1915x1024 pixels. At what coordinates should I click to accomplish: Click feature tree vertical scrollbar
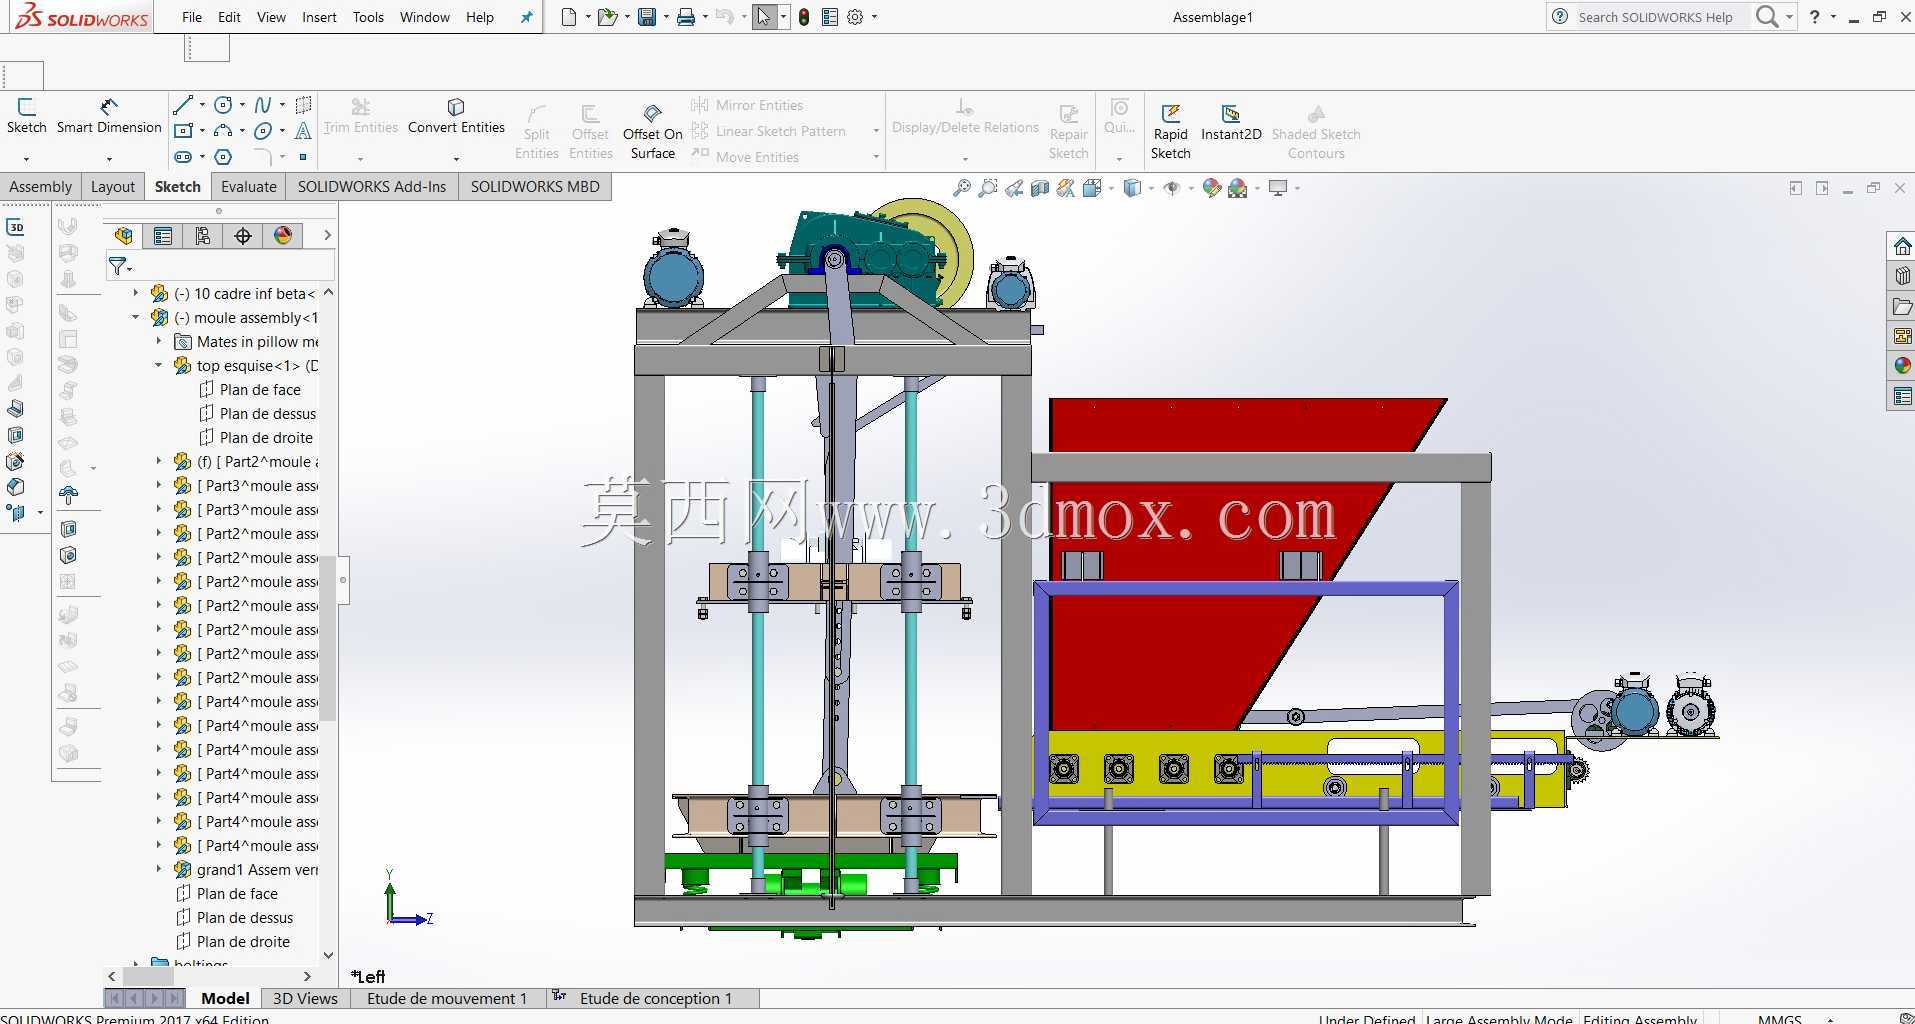pyautogui.click(x=328, y=636)
